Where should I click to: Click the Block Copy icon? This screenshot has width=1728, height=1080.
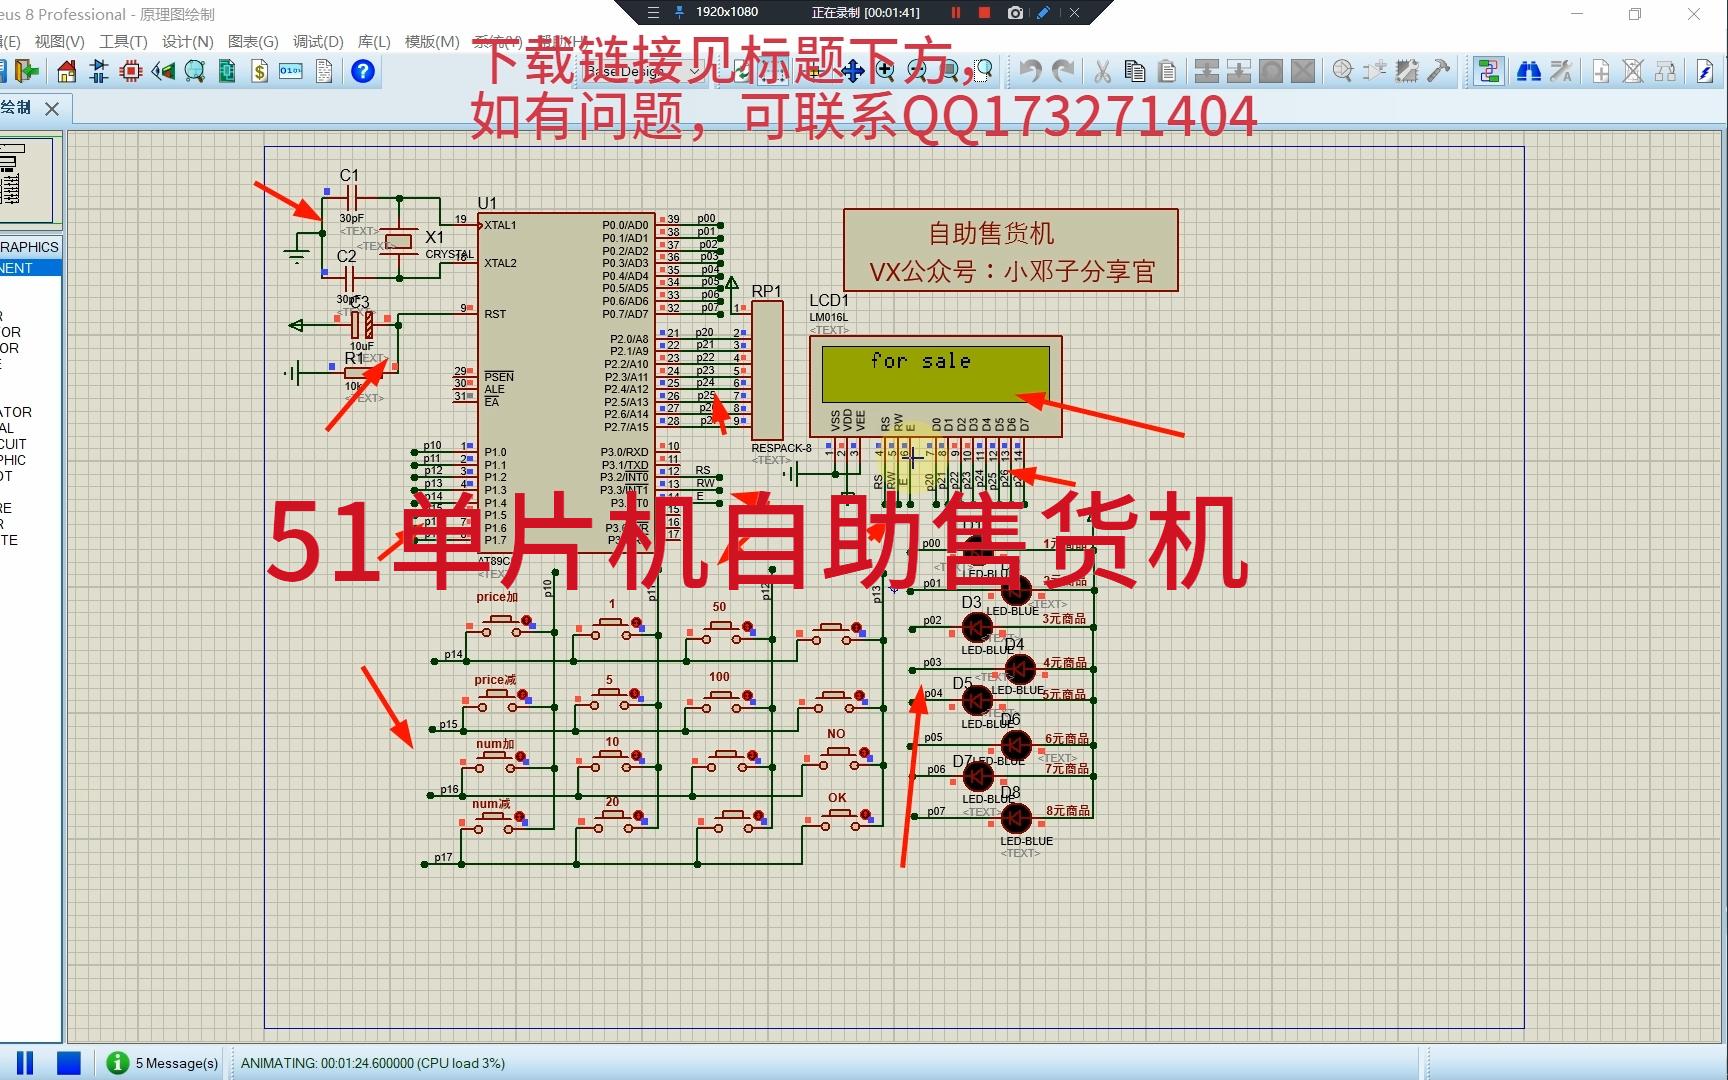click(1207, 71)
